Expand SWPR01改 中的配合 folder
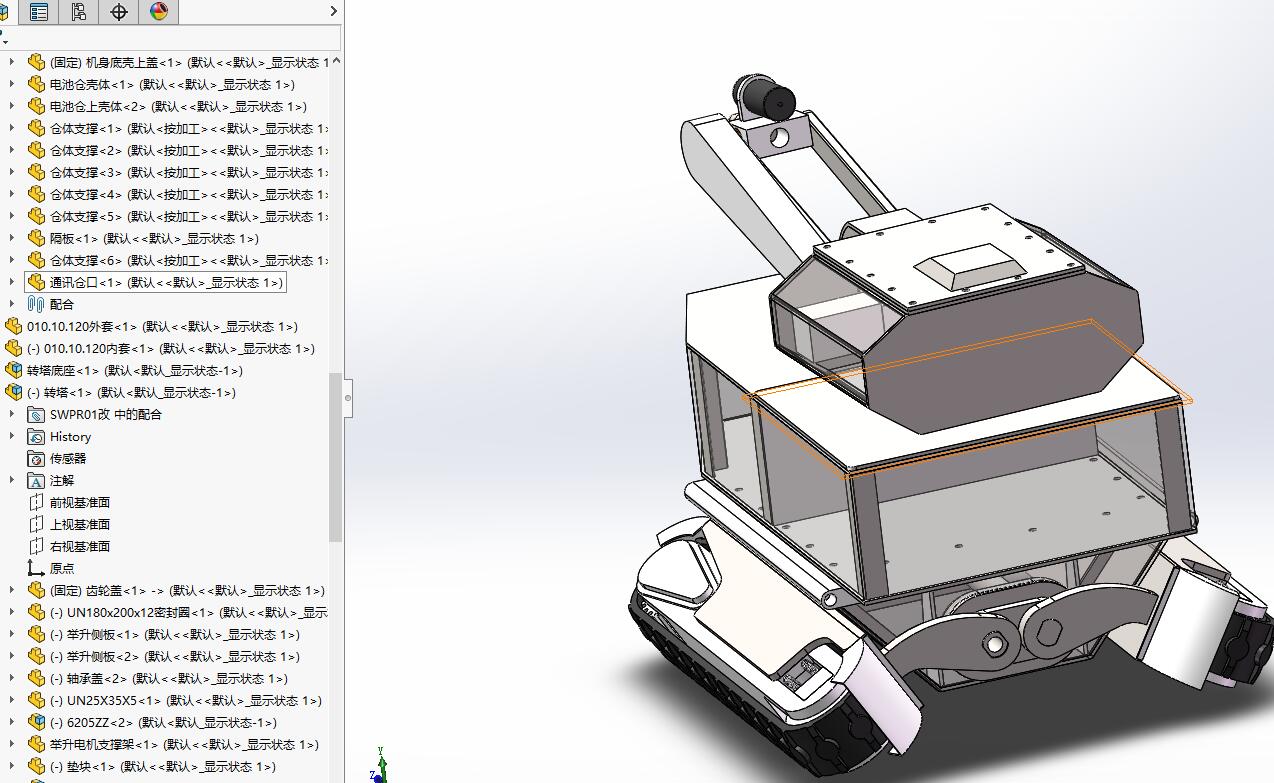The height and width of the screenshot is (783, 1274). click(12, 414)
